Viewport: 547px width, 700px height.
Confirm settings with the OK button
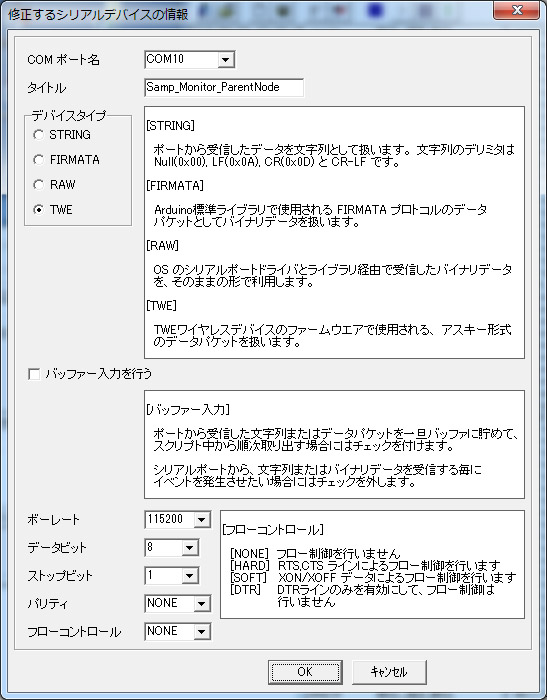coord(305,672)
